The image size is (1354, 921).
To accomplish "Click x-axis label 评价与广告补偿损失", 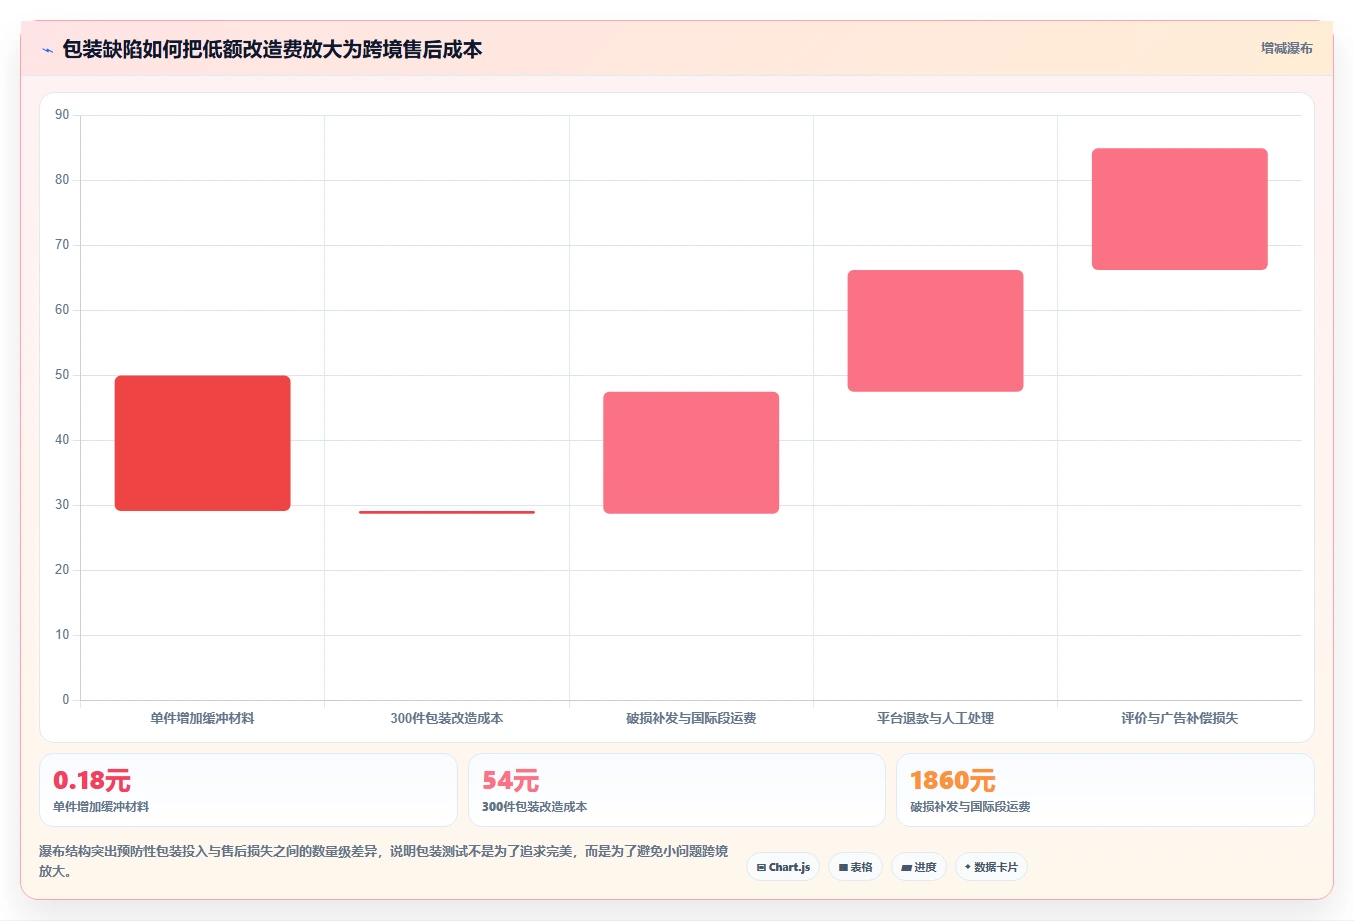I will click(x=1180, y=718).
